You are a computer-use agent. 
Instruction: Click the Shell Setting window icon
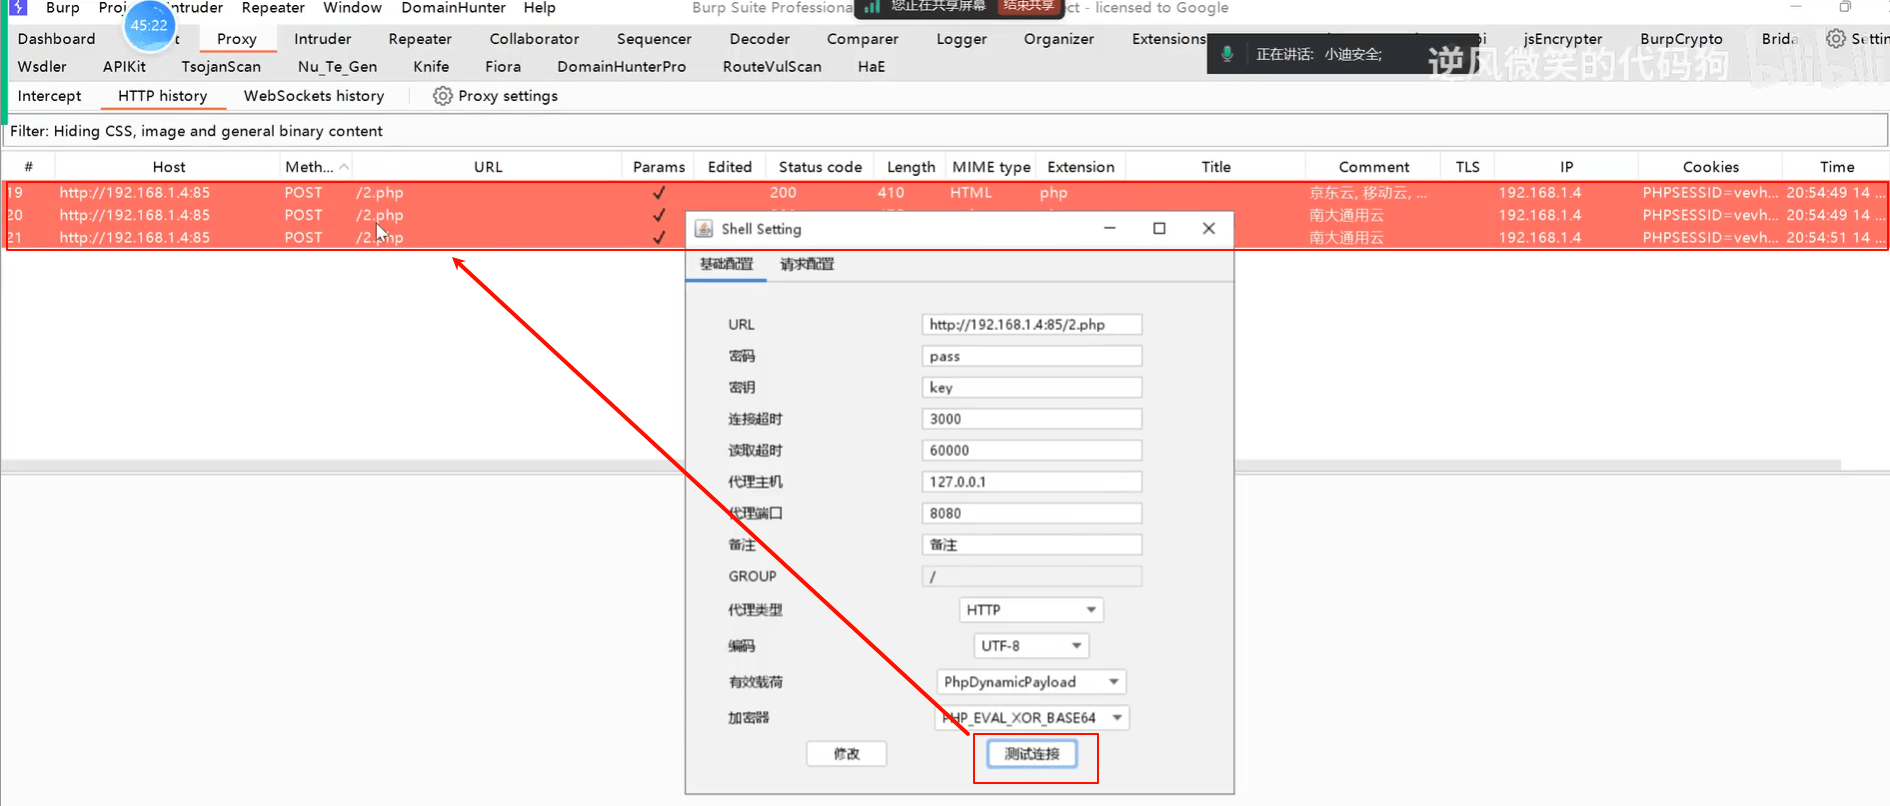[x=704, y=229]
